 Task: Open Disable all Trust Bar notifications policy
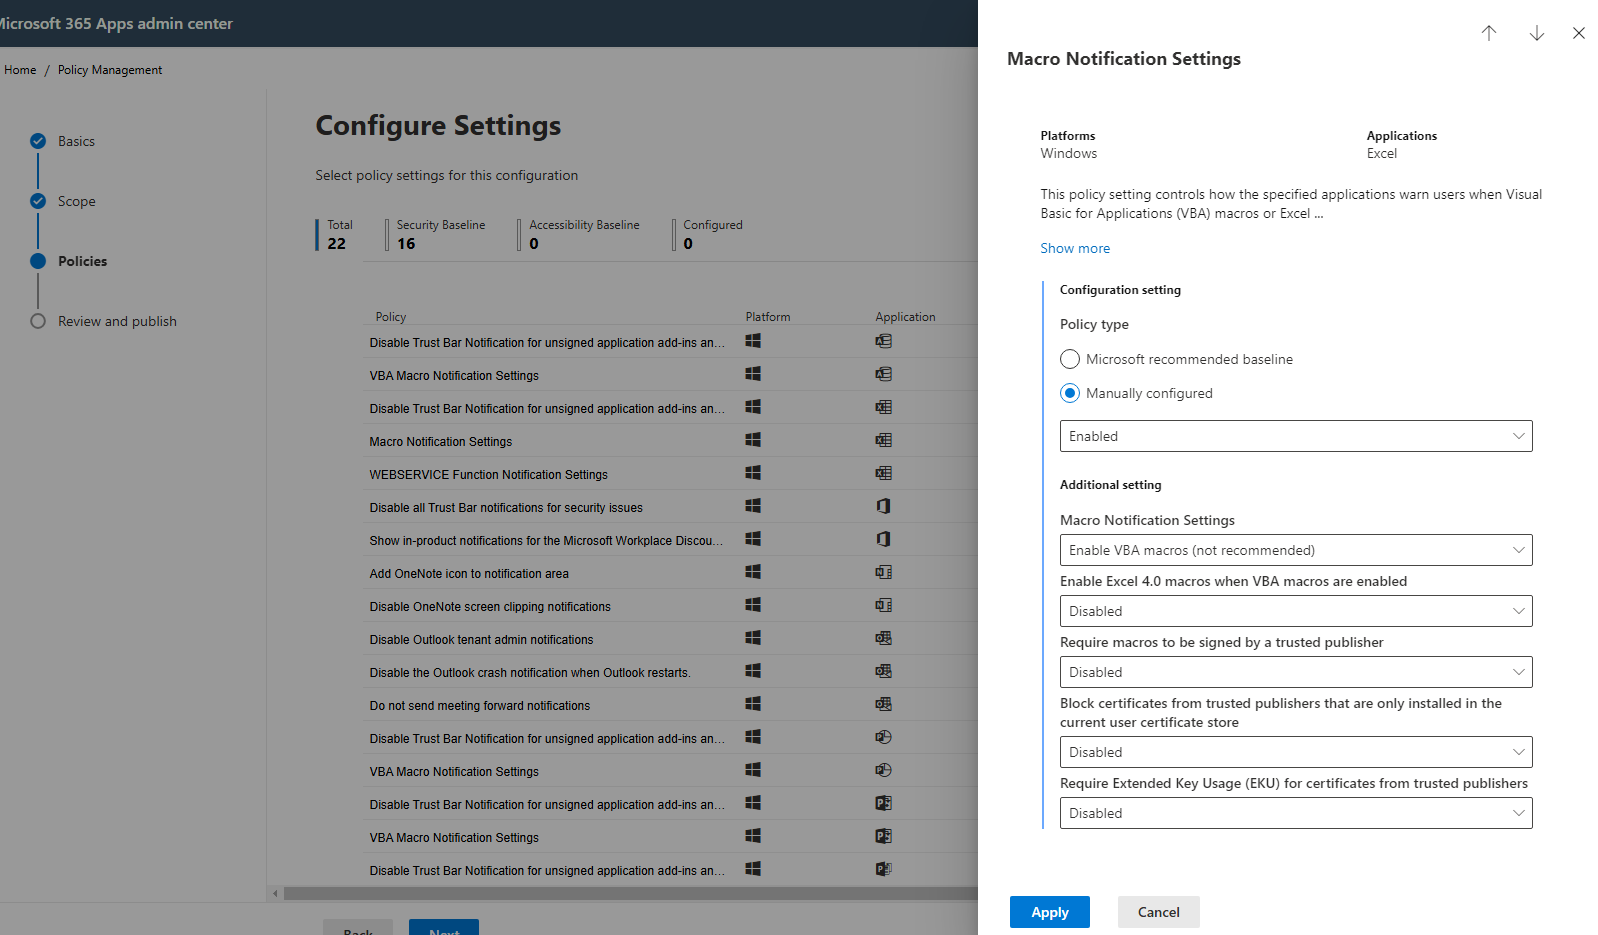(506, 507)
